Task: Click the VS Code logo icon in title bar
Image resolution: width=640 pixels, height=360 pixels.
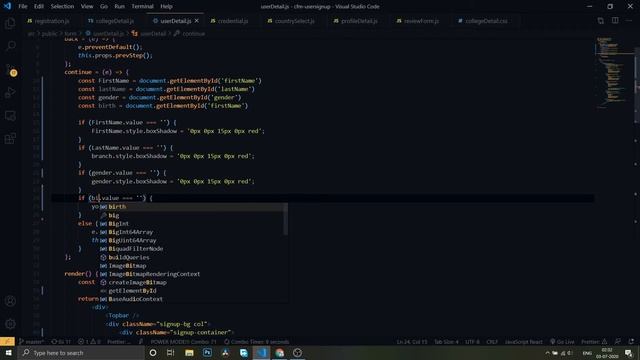Action: 7,6
